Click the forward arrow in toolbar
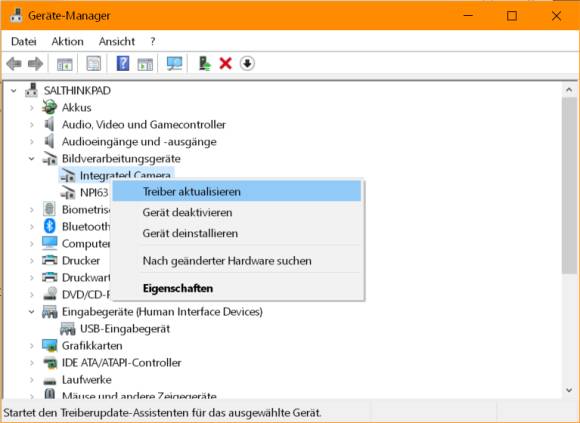 pyautogui.click(x=36, y=64)
